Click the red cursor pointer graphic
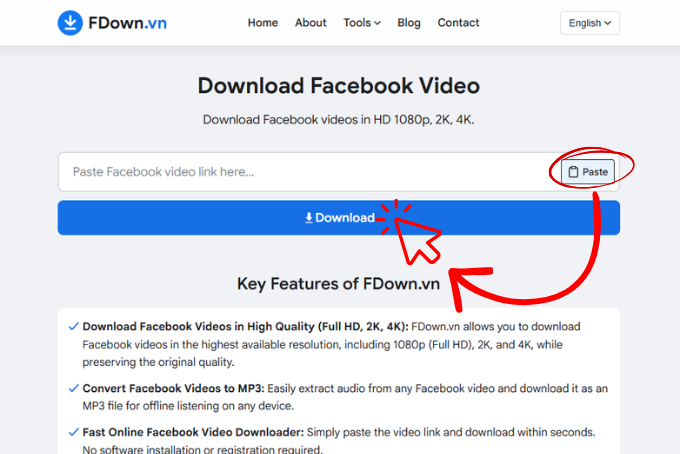This screenshot has height=454, width=680. tap(417, 236)
